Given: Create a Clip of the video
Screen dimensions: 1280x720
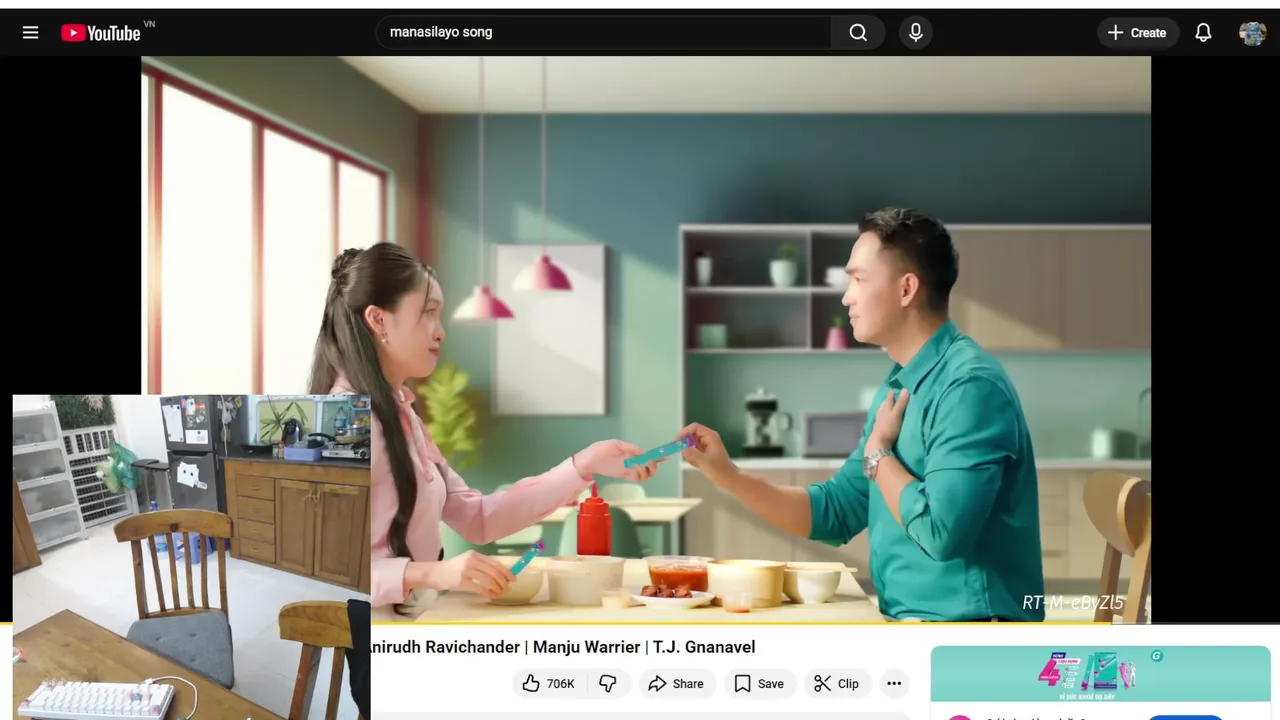Looking at the screenshot, I should (x=837, y=684).
